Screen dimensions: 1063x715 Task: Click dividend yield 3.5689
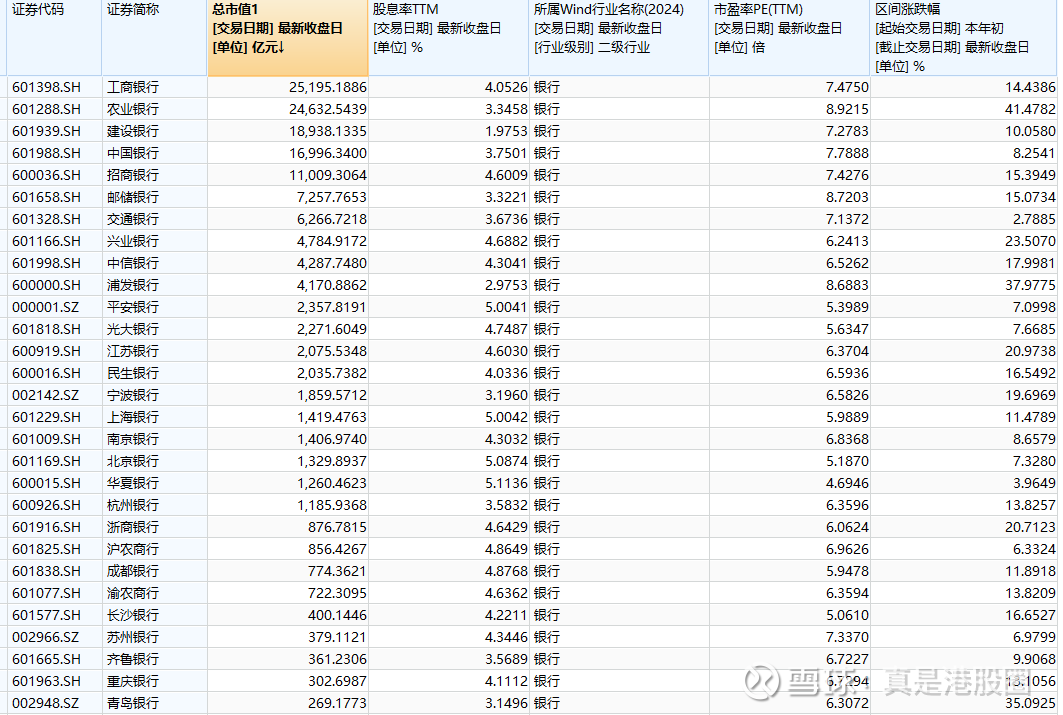(x=506, y=659)
